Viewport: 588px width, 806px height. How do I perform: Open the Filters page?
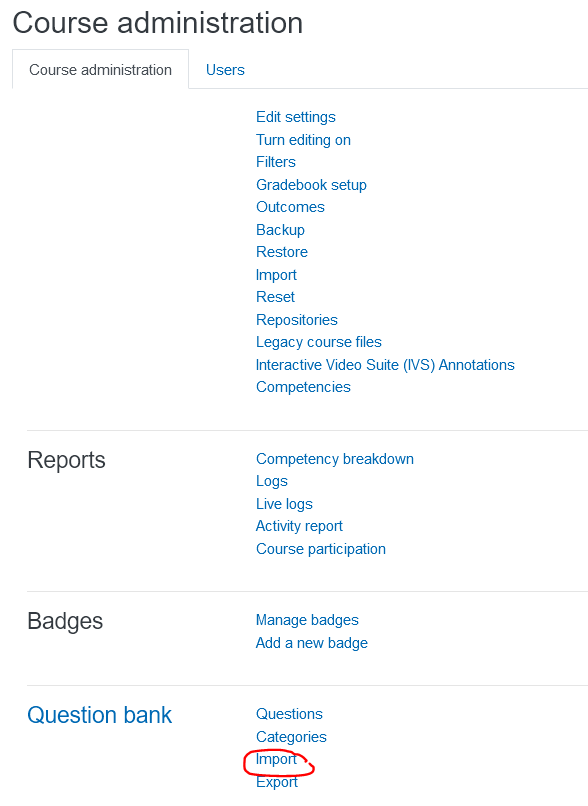275,162
